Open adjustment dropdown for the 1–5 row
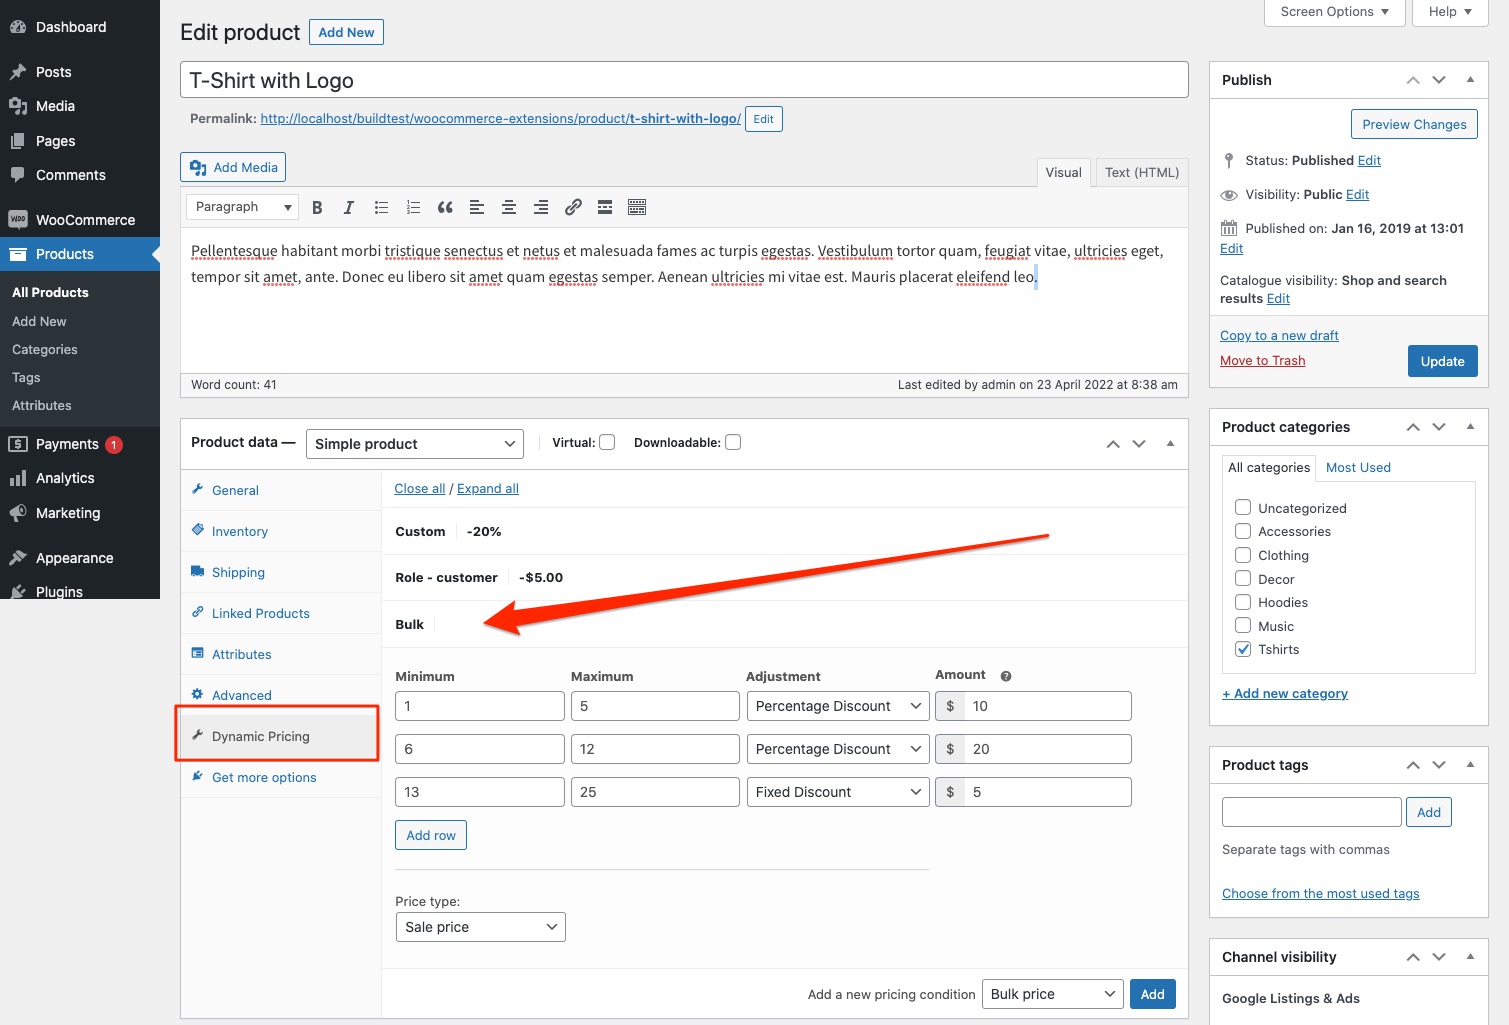This screenshot has width=1509, height=1025. click(x=838, y=706)
